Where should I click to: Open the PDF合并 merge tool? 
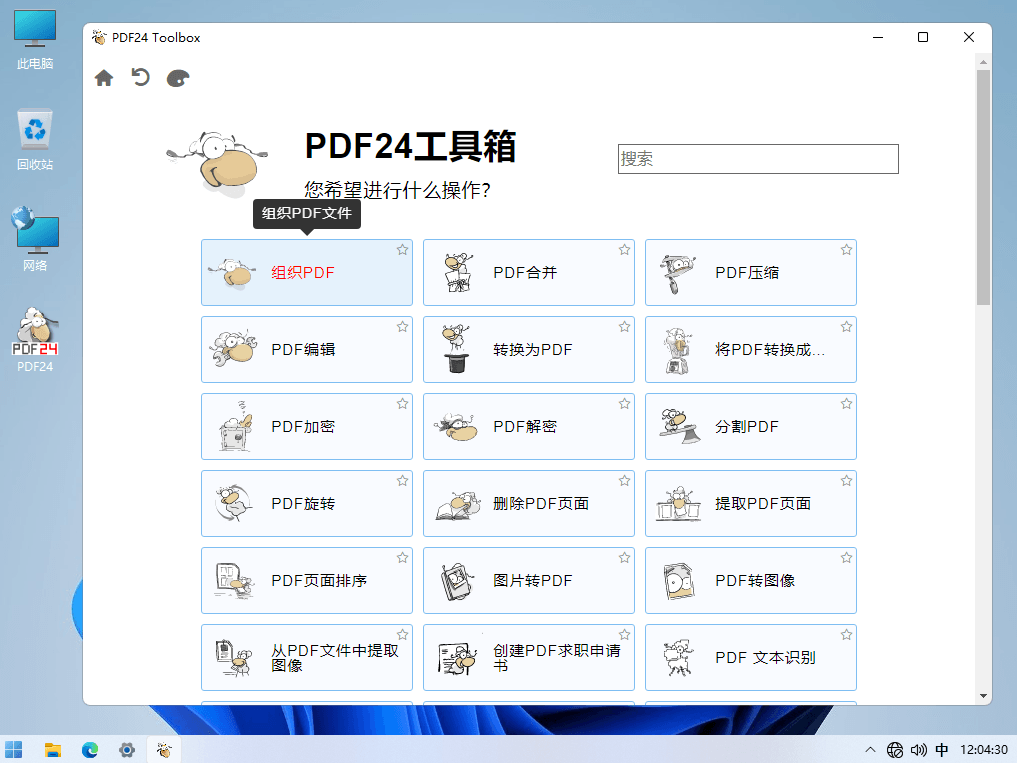pyautogui.click(x=528, y=272)
